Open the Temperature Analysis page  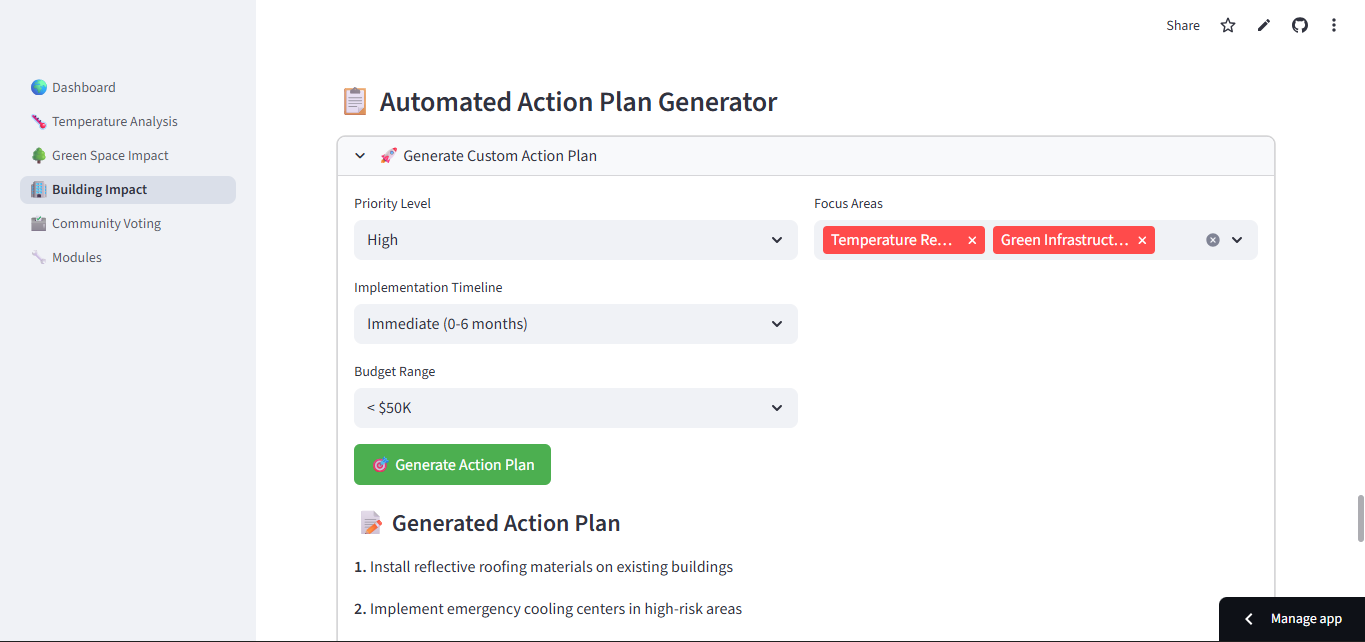[114, 122]
